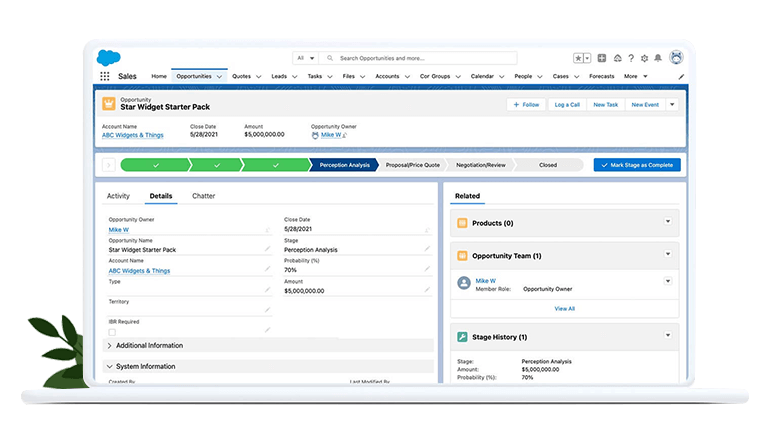Edit the Stage field pencil icon

tap(427, 249)
